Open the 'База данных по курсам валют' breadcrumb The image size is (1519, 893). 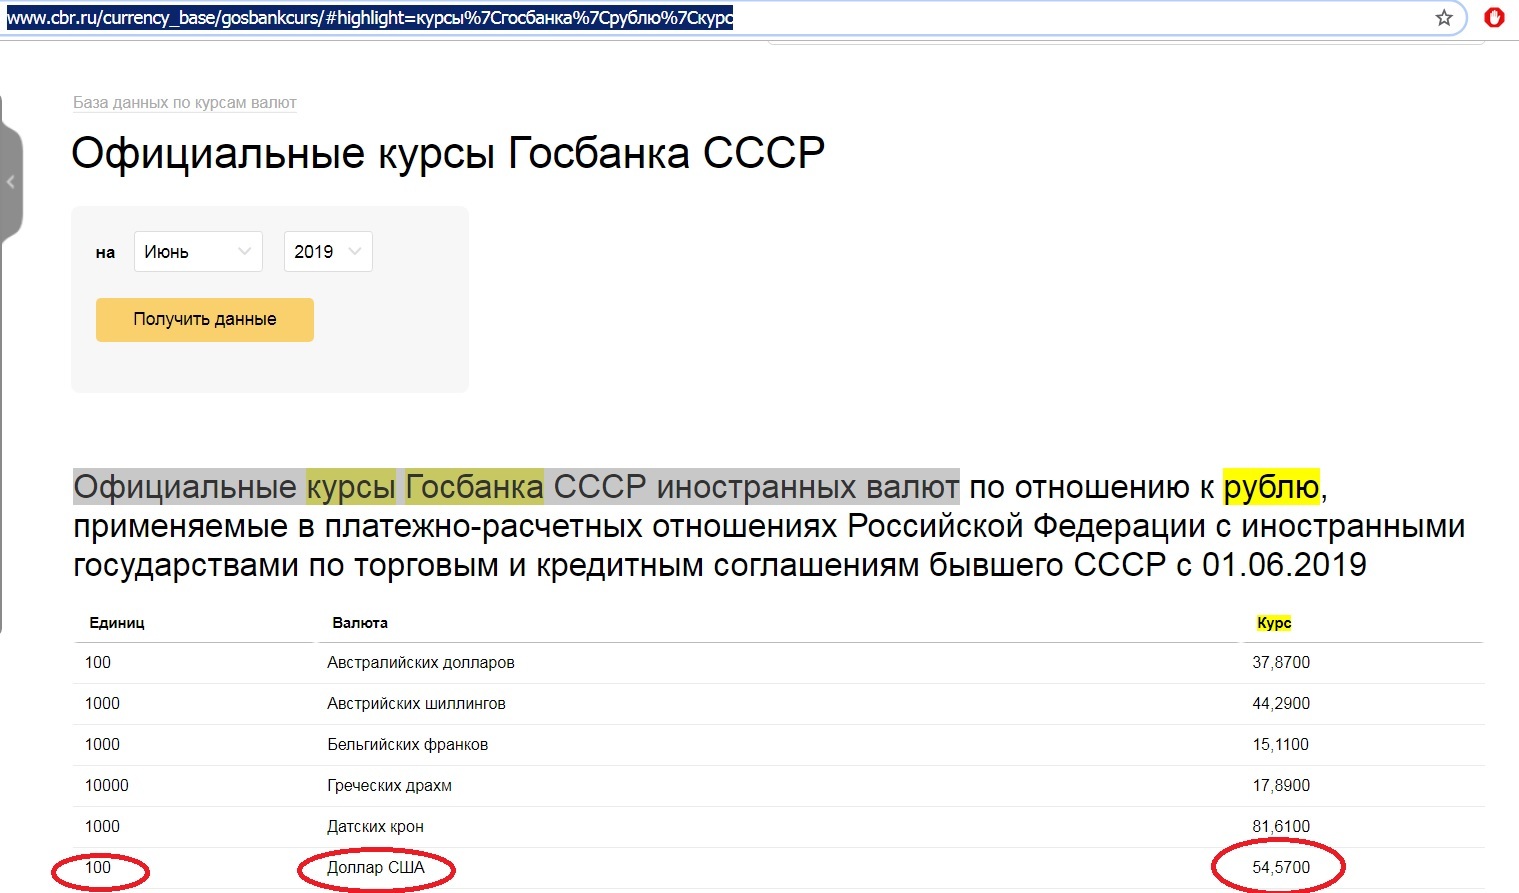pyautogui.click(x=185, y=102)
